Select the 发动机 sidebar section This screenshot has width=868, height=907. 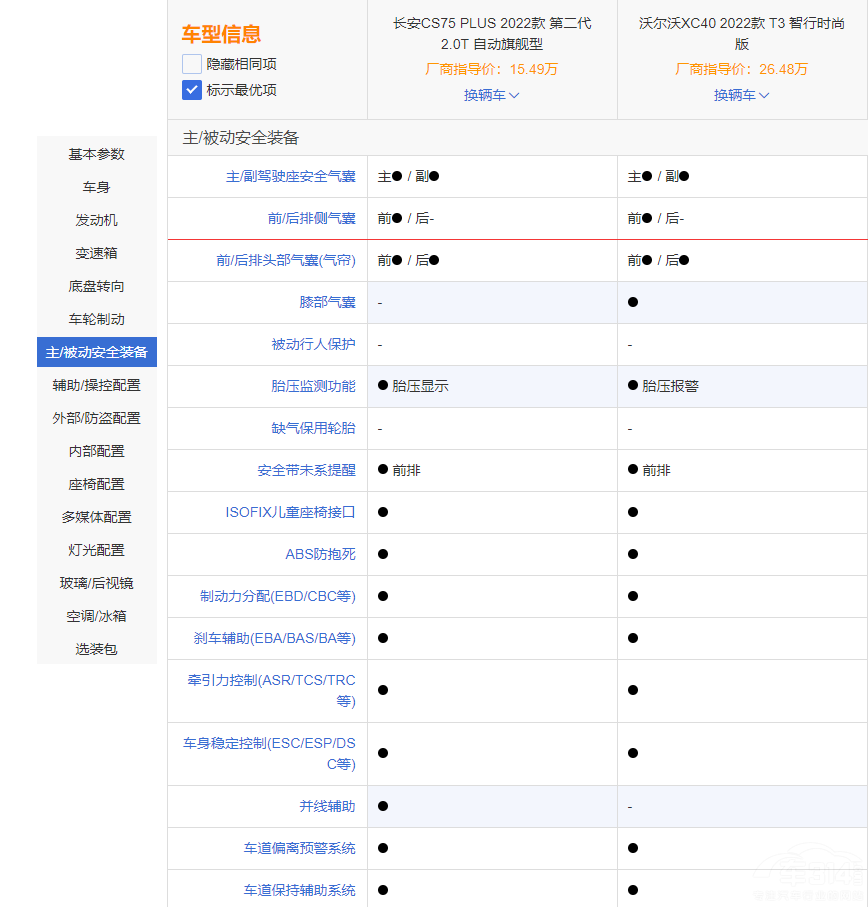click(x=96, y=220)
